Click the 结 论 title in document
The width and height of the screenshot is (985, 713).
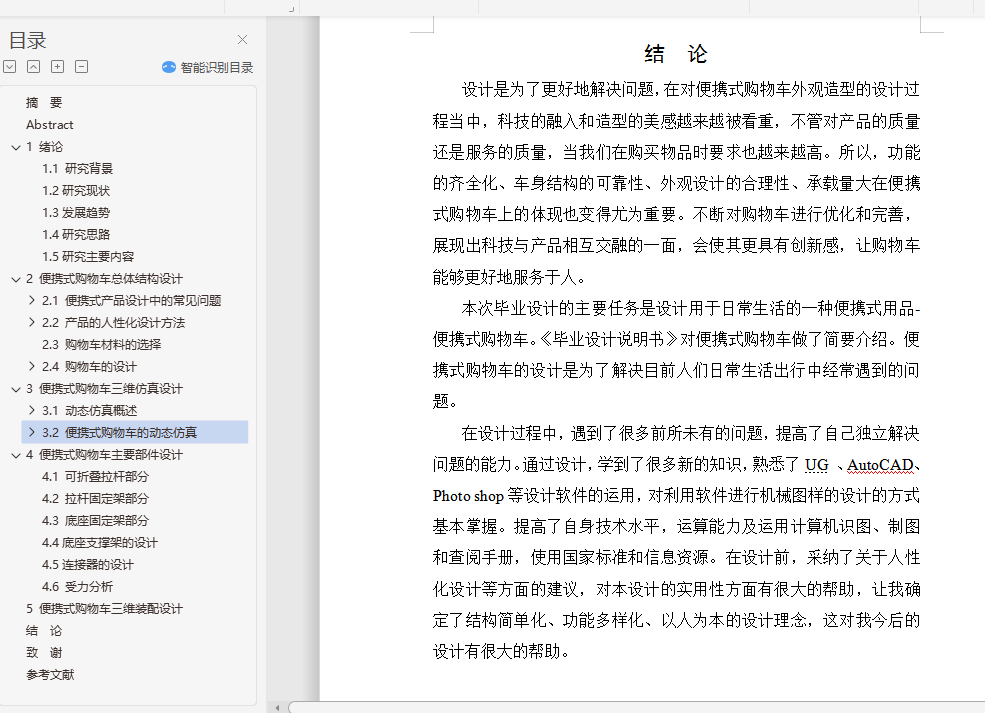(676, 54)
